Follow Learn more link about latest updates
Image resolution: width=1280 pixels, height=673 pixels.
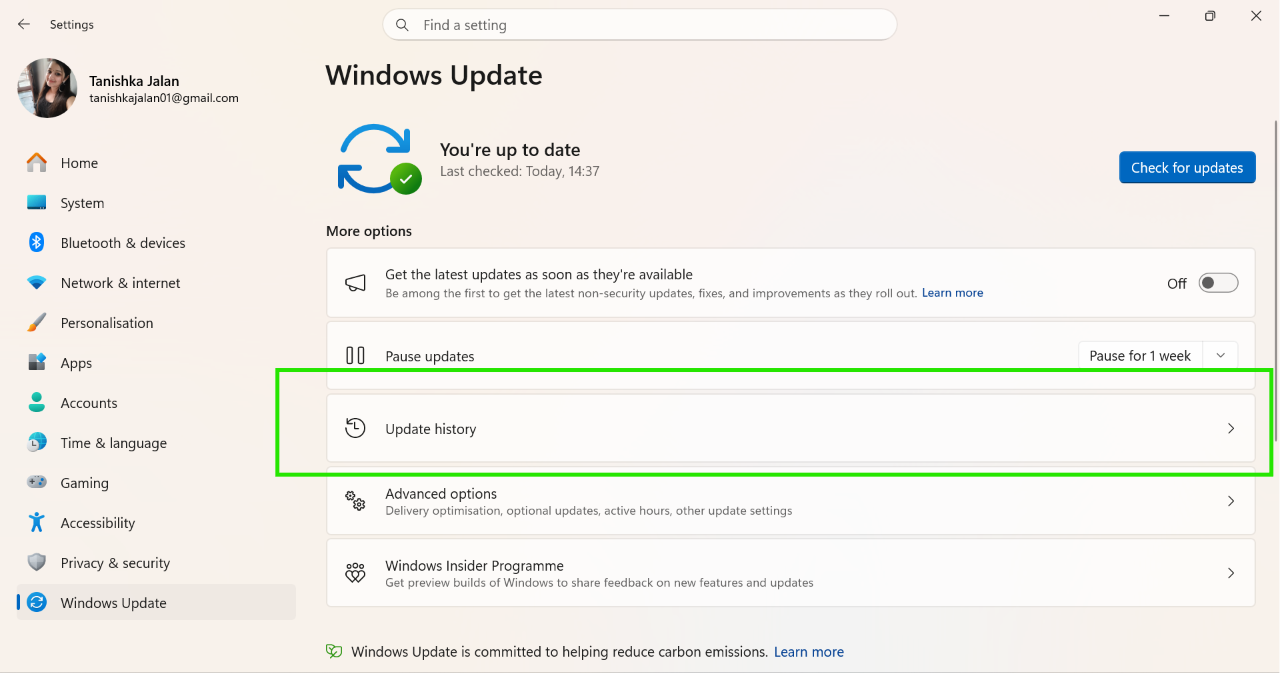coord(952,293)
